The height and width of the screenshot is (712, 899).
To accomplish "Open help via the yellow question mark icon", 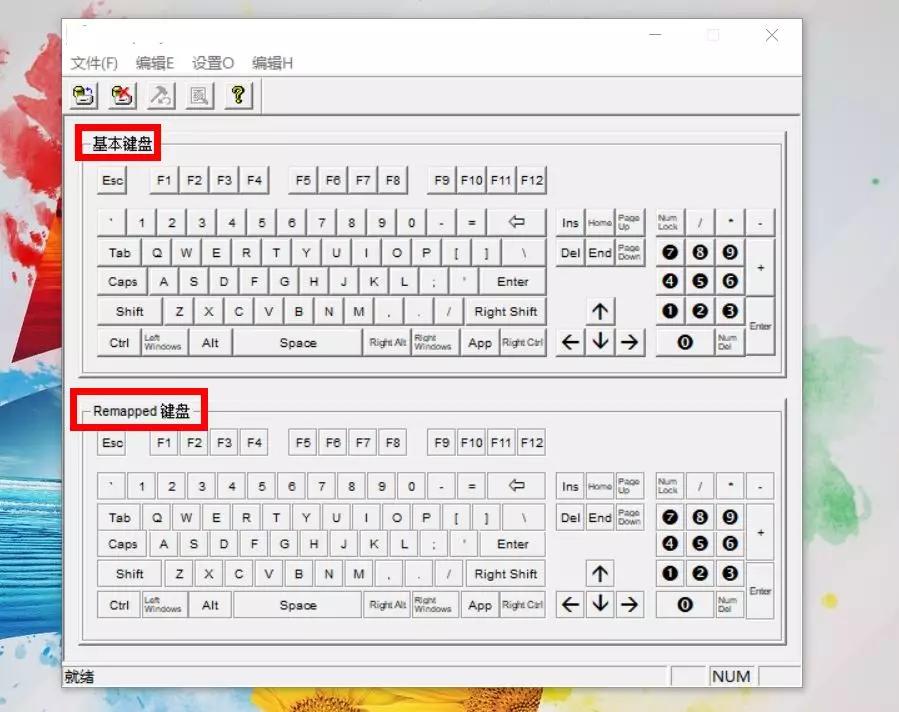I will tap(238, 96).
